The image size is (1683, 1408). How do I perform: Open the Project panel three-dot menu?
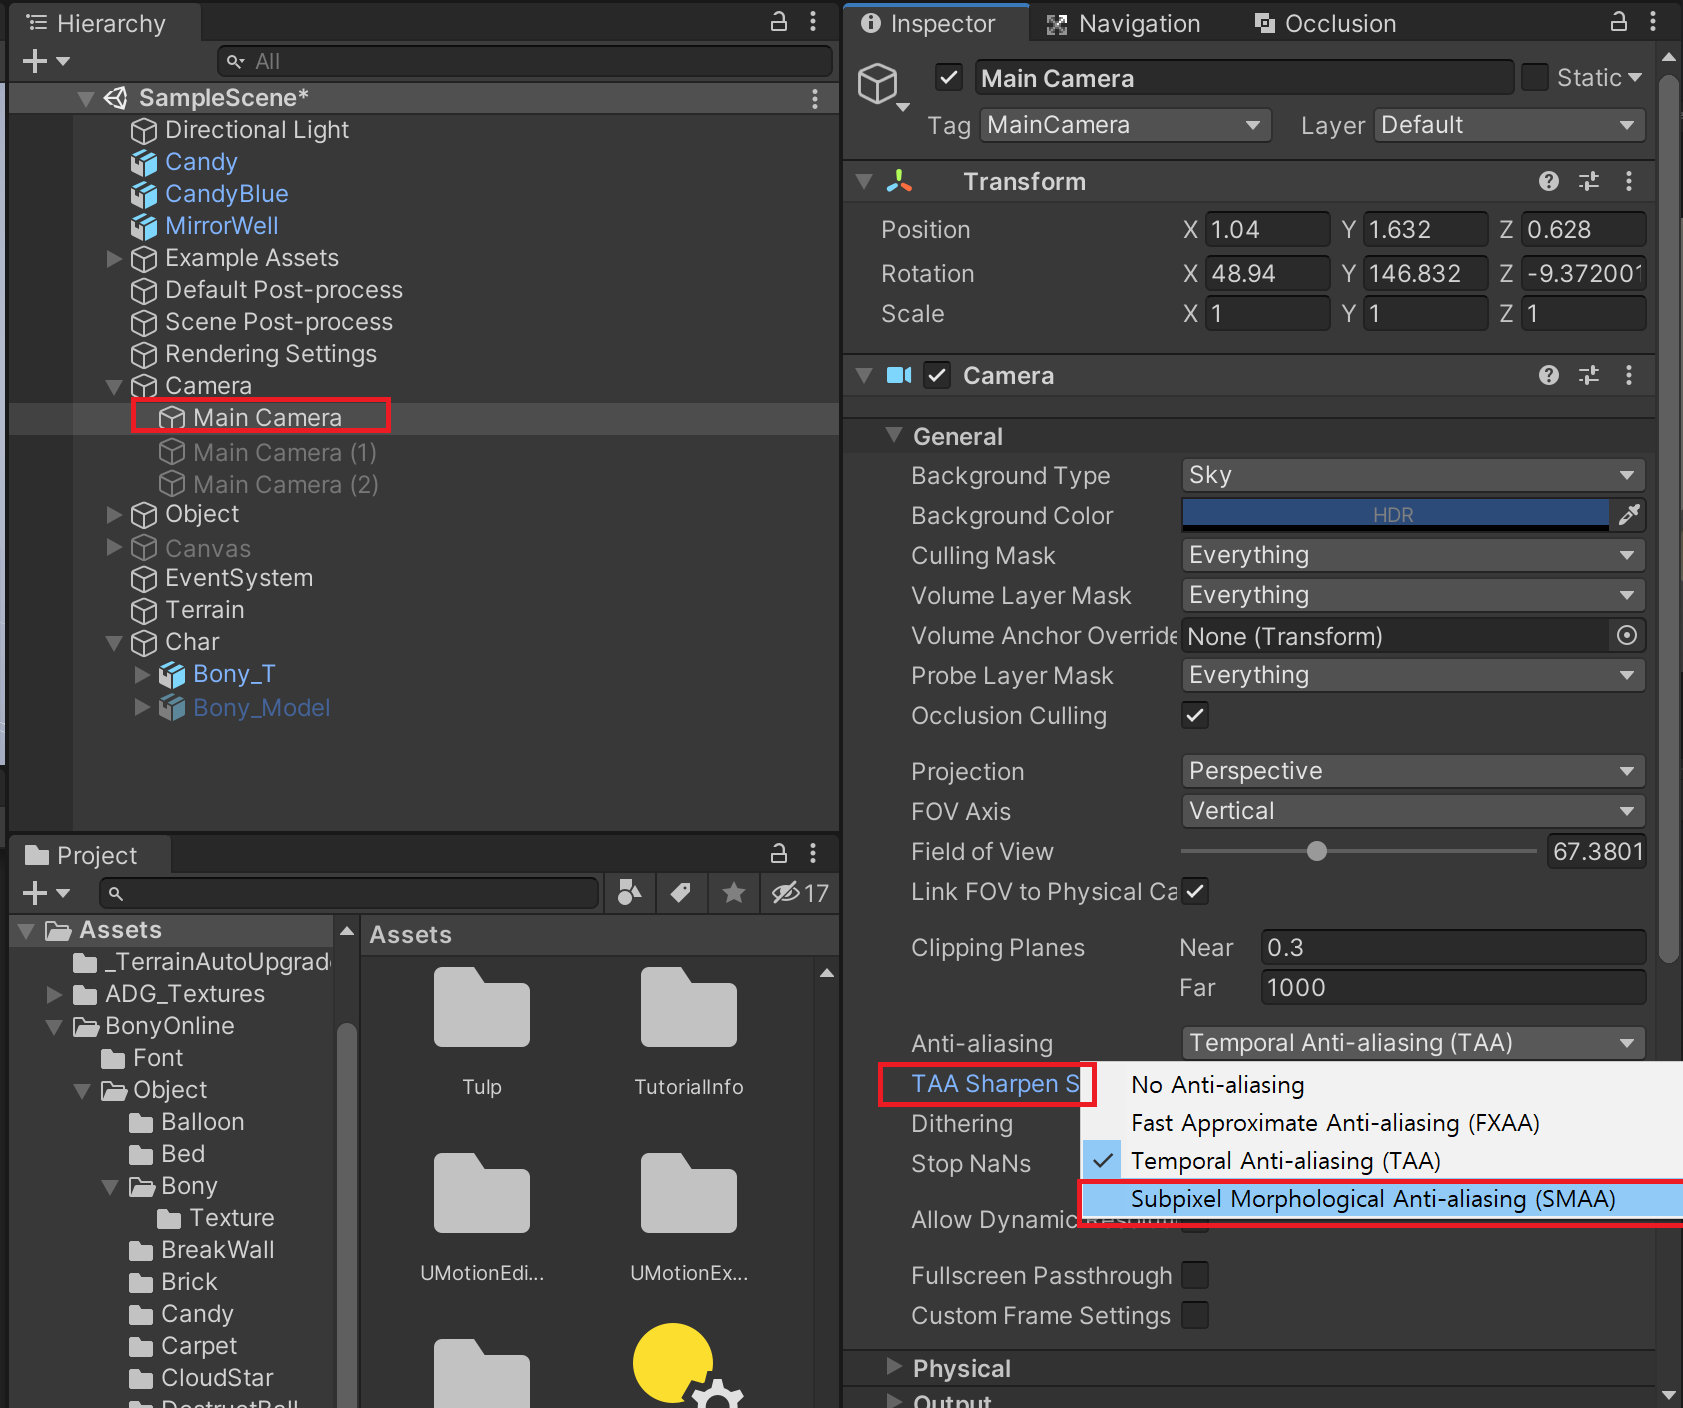click(813, 853)
